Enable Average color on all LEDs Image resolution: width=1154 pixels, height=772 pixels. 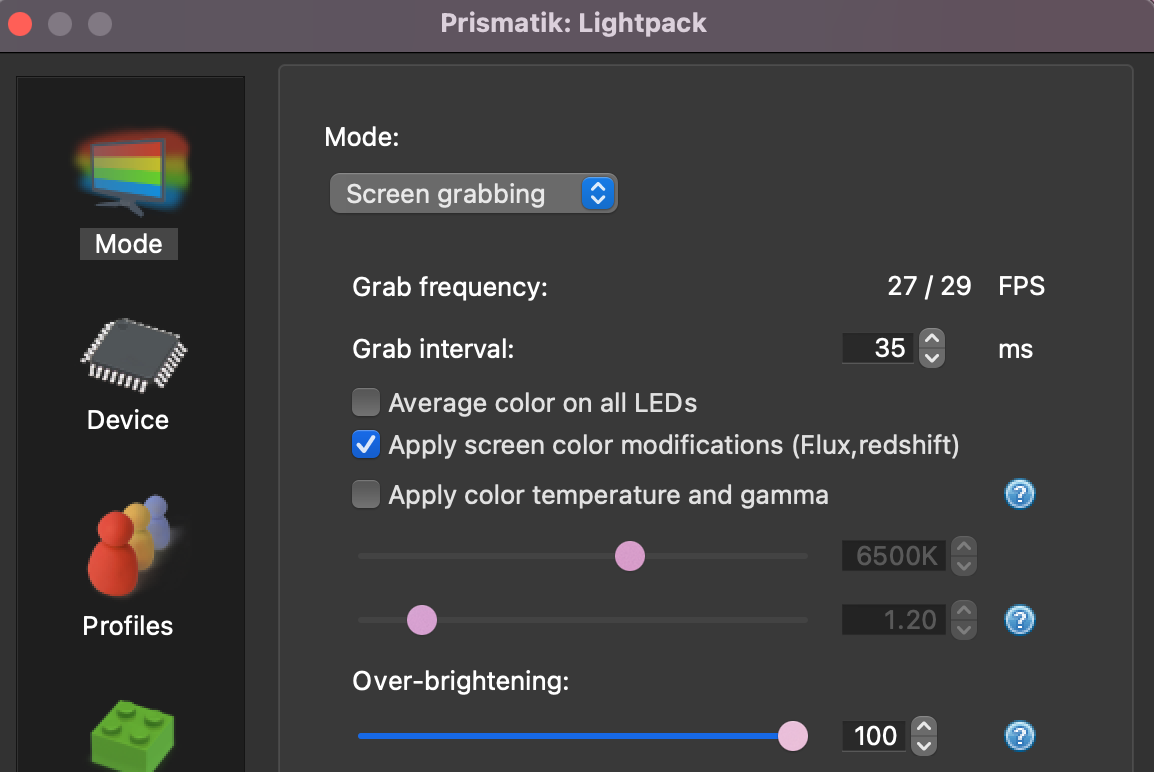click(x=366, y=402)
